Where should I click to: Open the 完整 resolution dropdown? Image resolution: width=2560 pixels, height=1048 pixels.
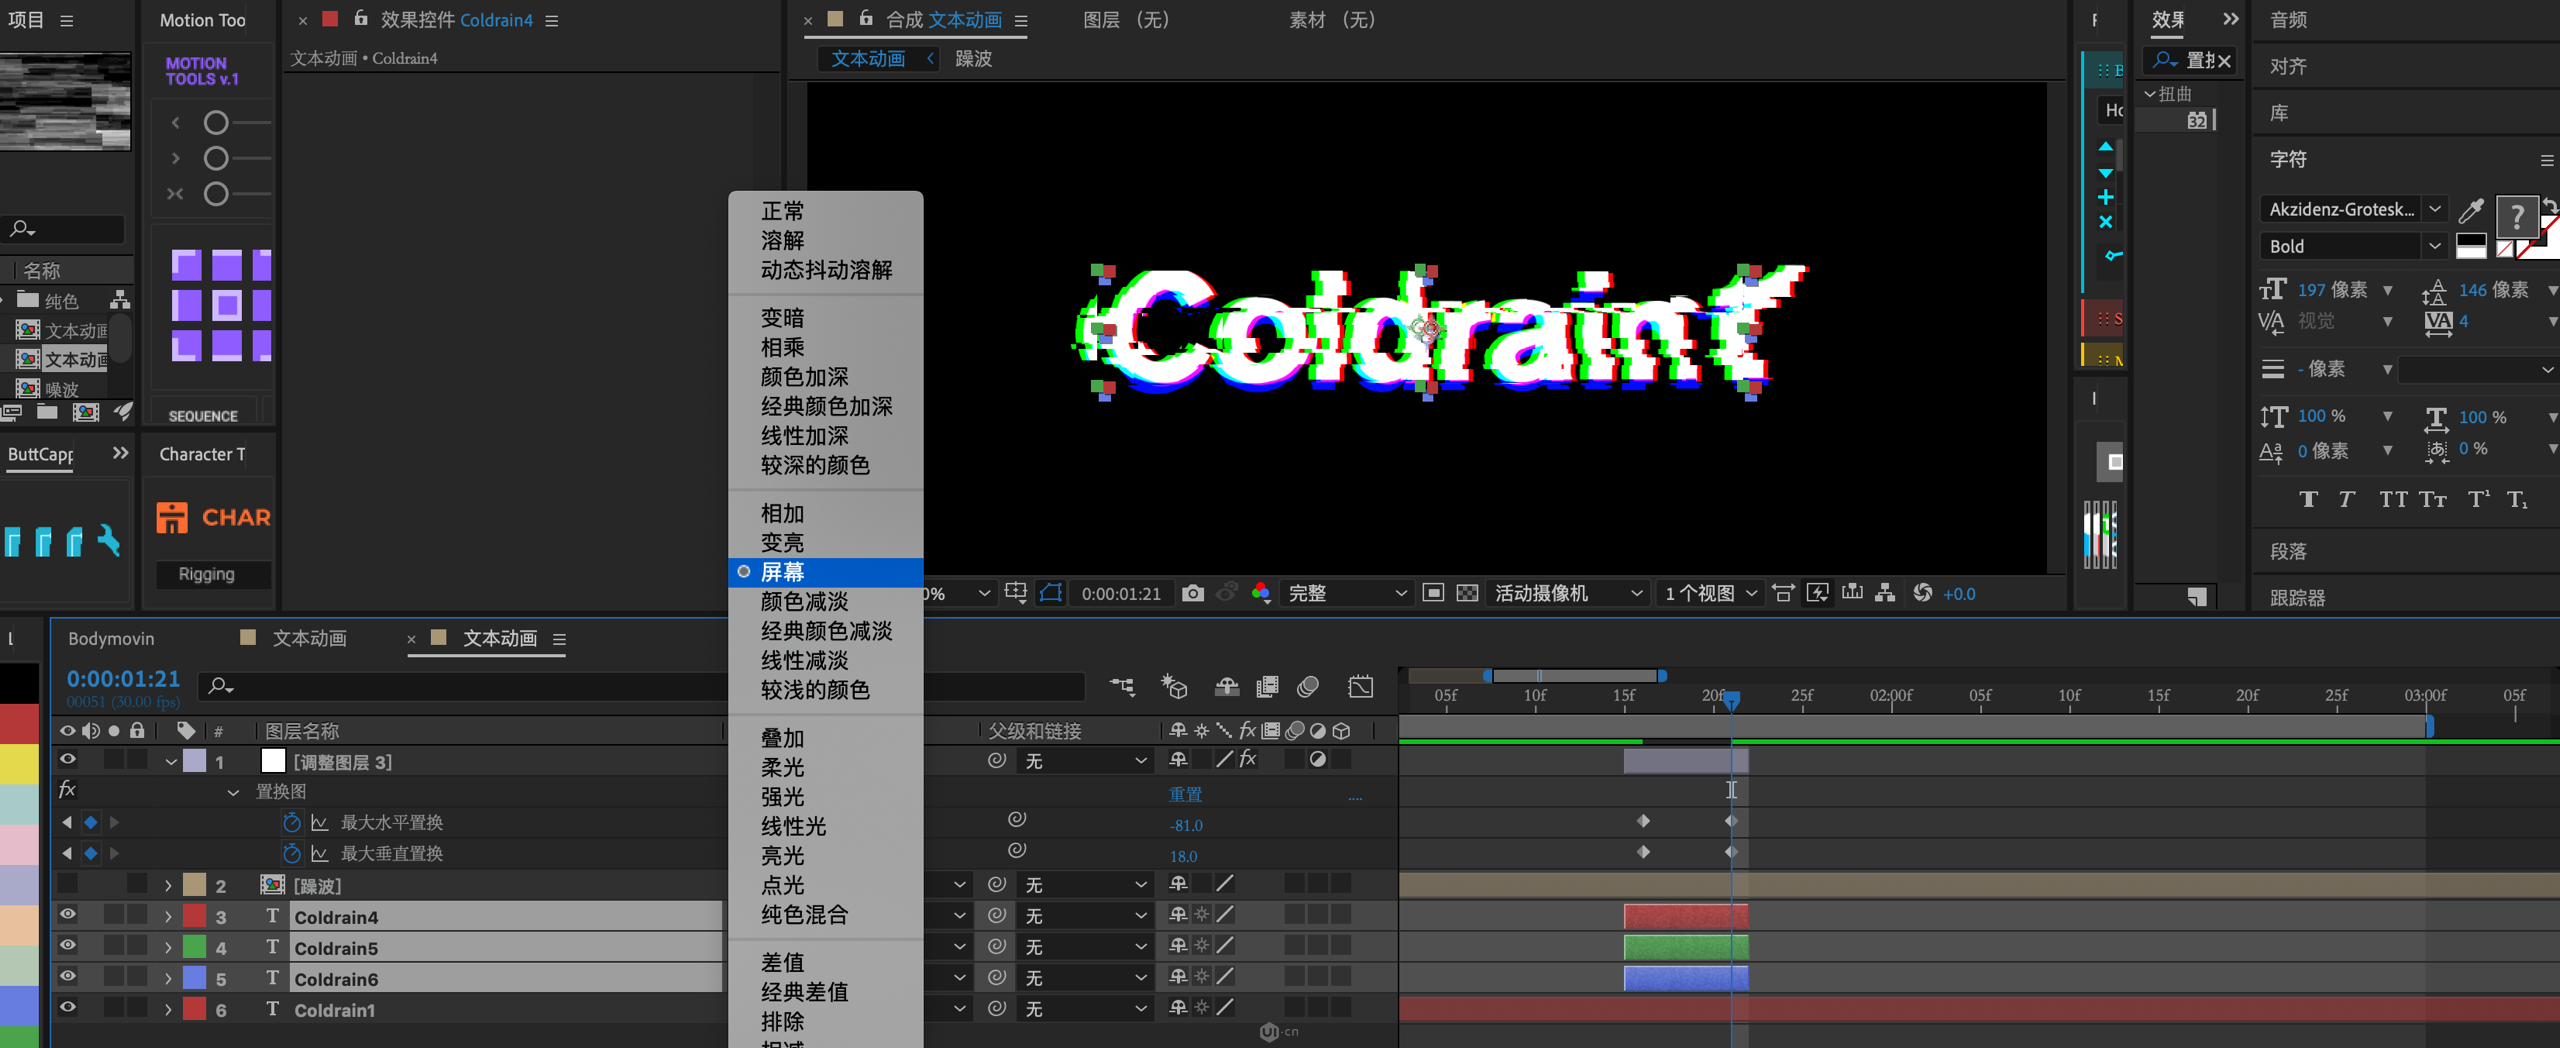coord(1345,593)
